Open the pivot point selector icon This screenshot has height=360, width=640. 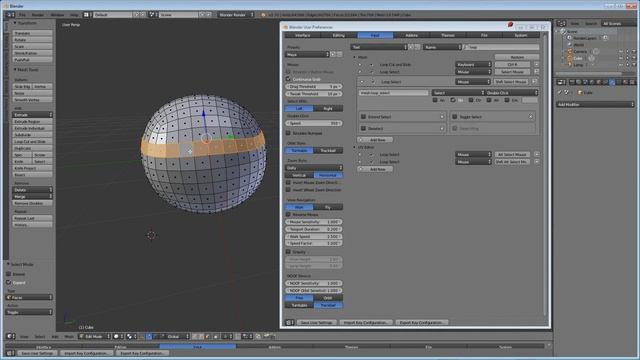131,336
